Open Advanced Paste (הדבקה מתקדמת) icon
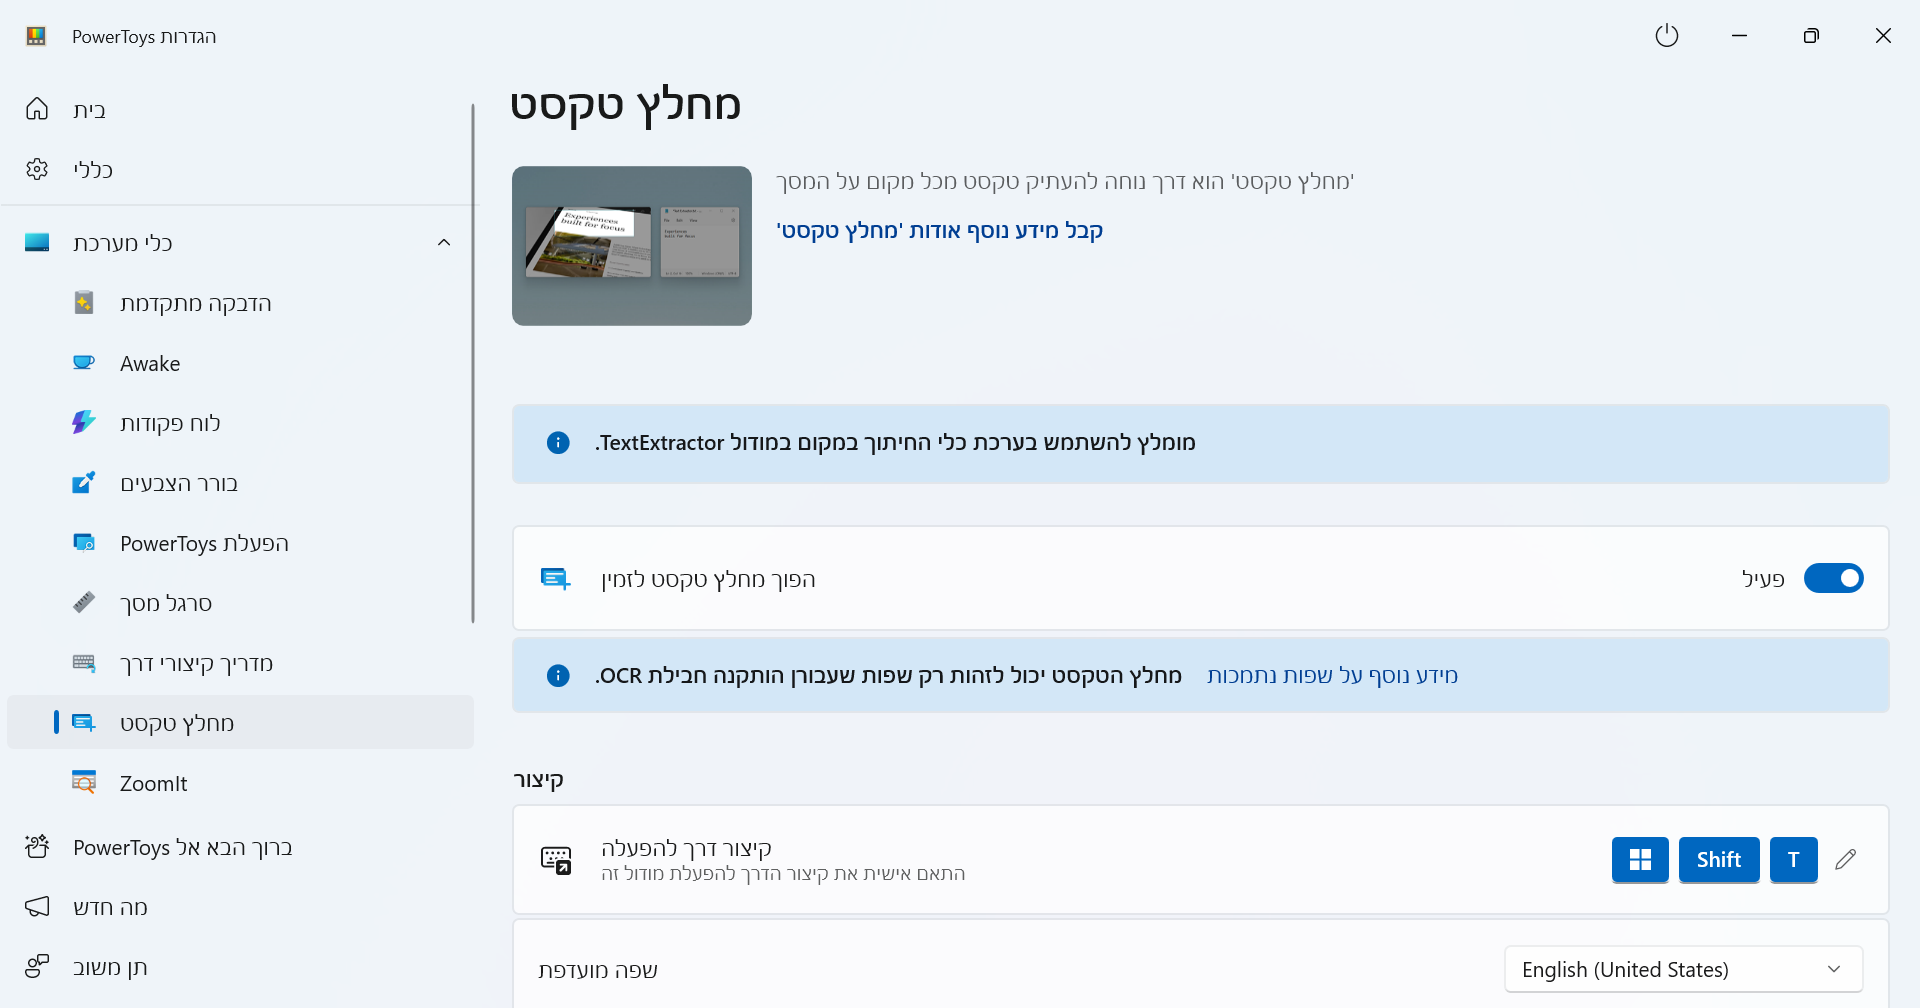The height and width of the screenshot is (1008, 1920). click(84, 302)
